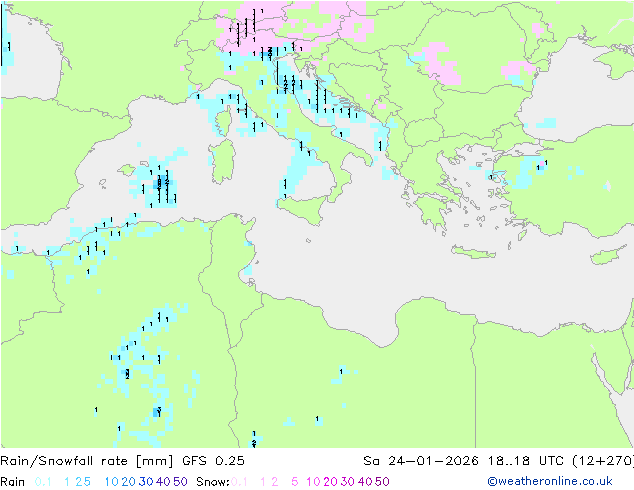Pick the snow 0.1 legend value
Image resolution: width=634 pixels, height=490 pixels.
(239, 482)
